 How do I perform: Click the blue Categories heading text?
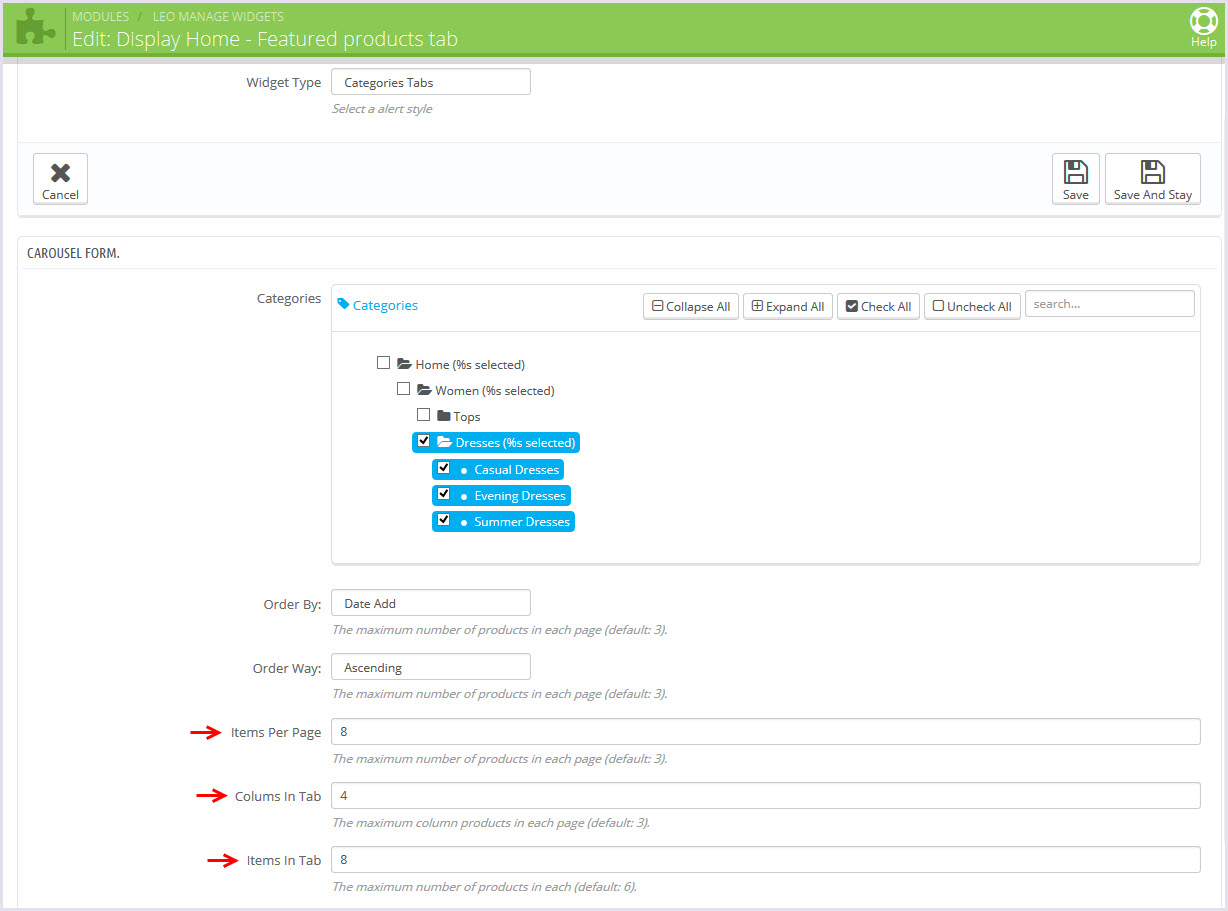[385, 306]
